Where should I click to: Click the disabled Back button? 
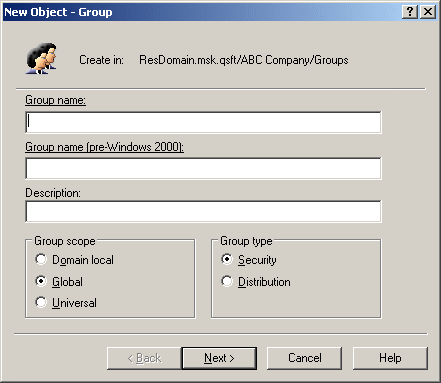[144, 358]
